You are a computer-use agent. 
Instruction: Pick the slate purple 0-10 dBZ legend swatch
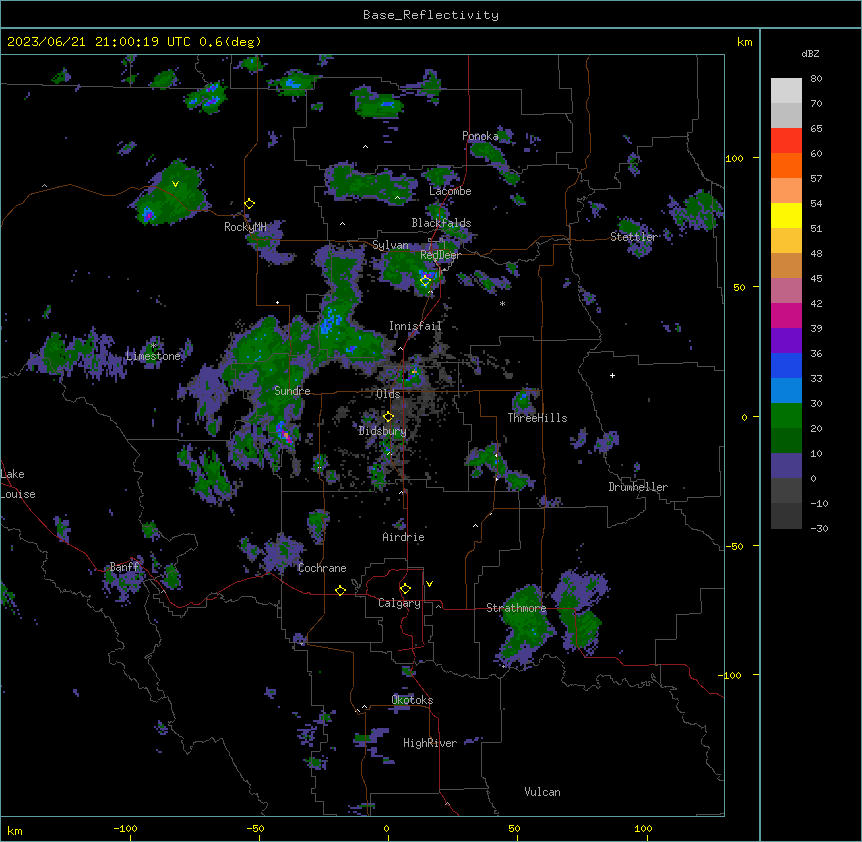tap(786, 466)
